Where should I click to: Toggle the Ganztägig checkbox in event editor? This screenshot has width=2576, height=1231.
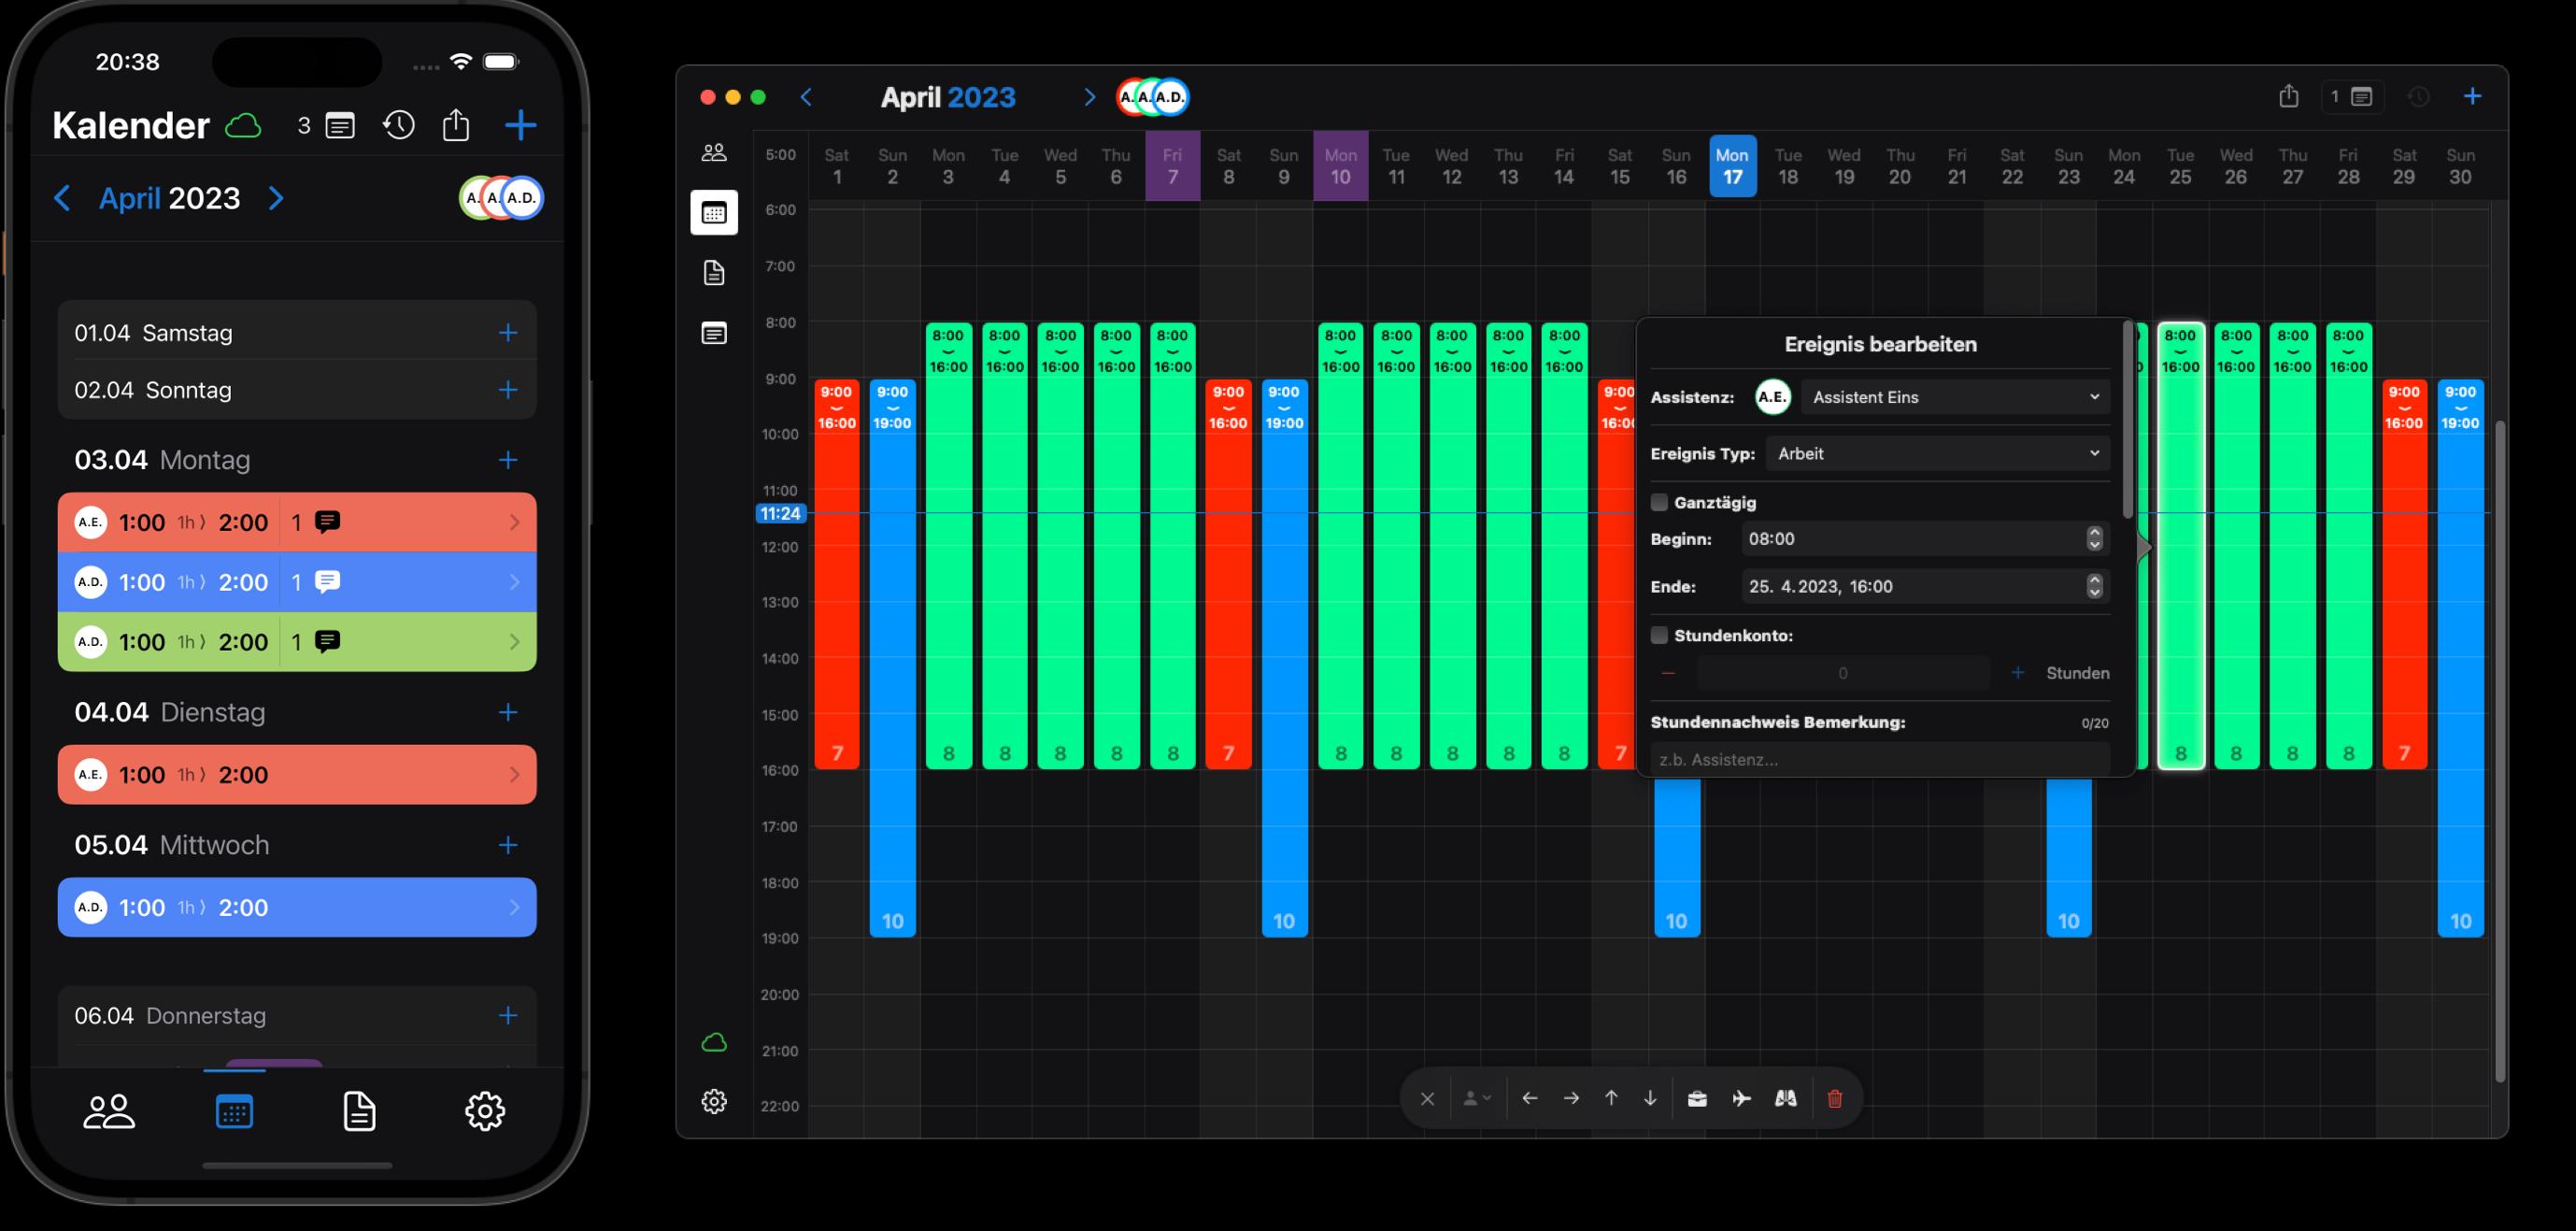[1659, 501]
